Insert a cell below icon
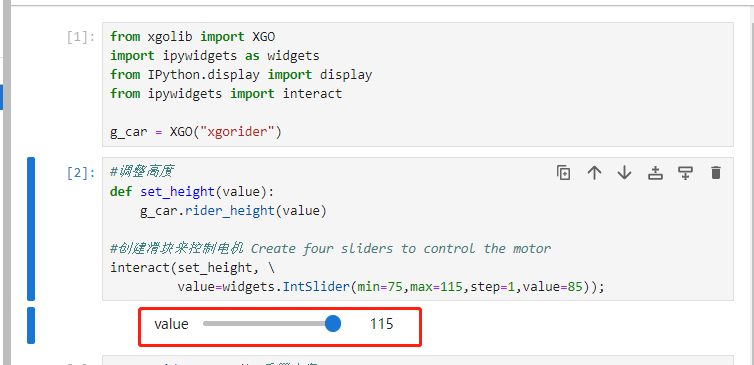 685,173
